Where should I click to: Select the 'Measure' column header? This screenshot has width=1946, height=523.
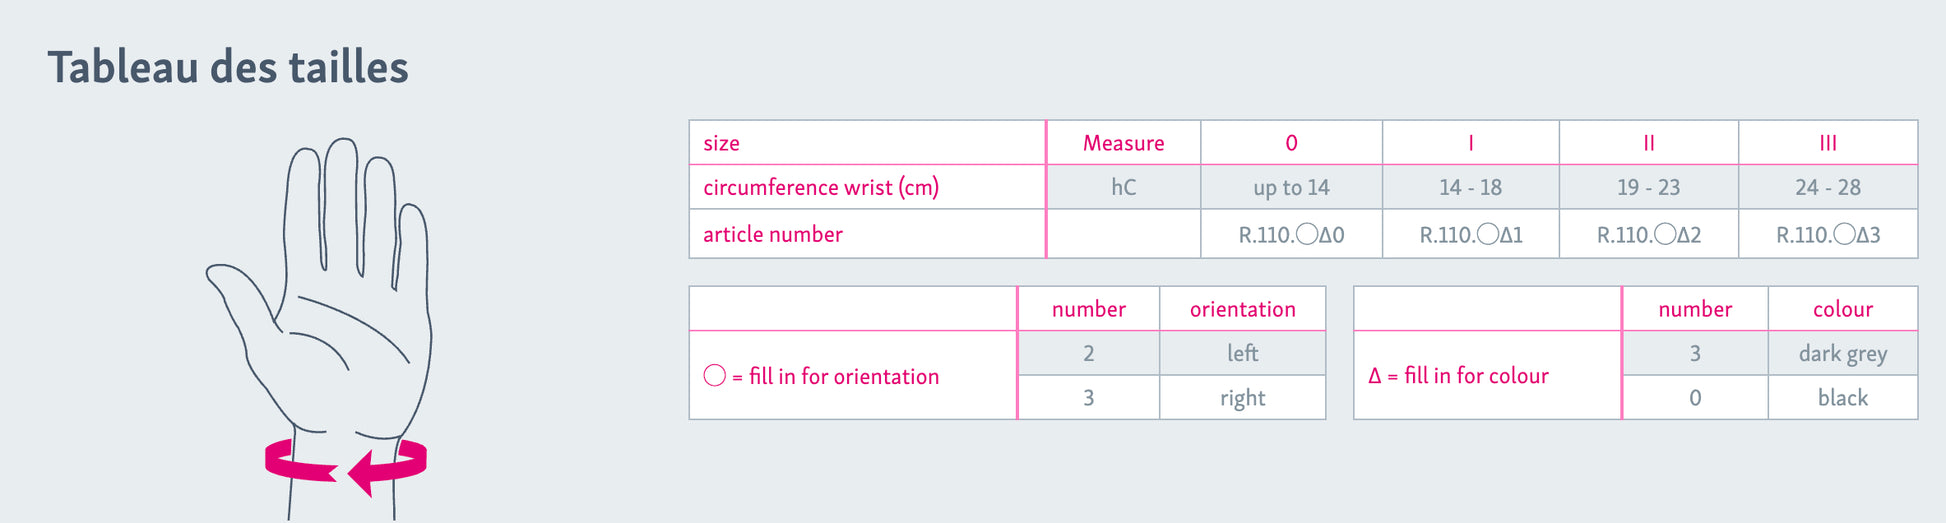click(1123, 143)
